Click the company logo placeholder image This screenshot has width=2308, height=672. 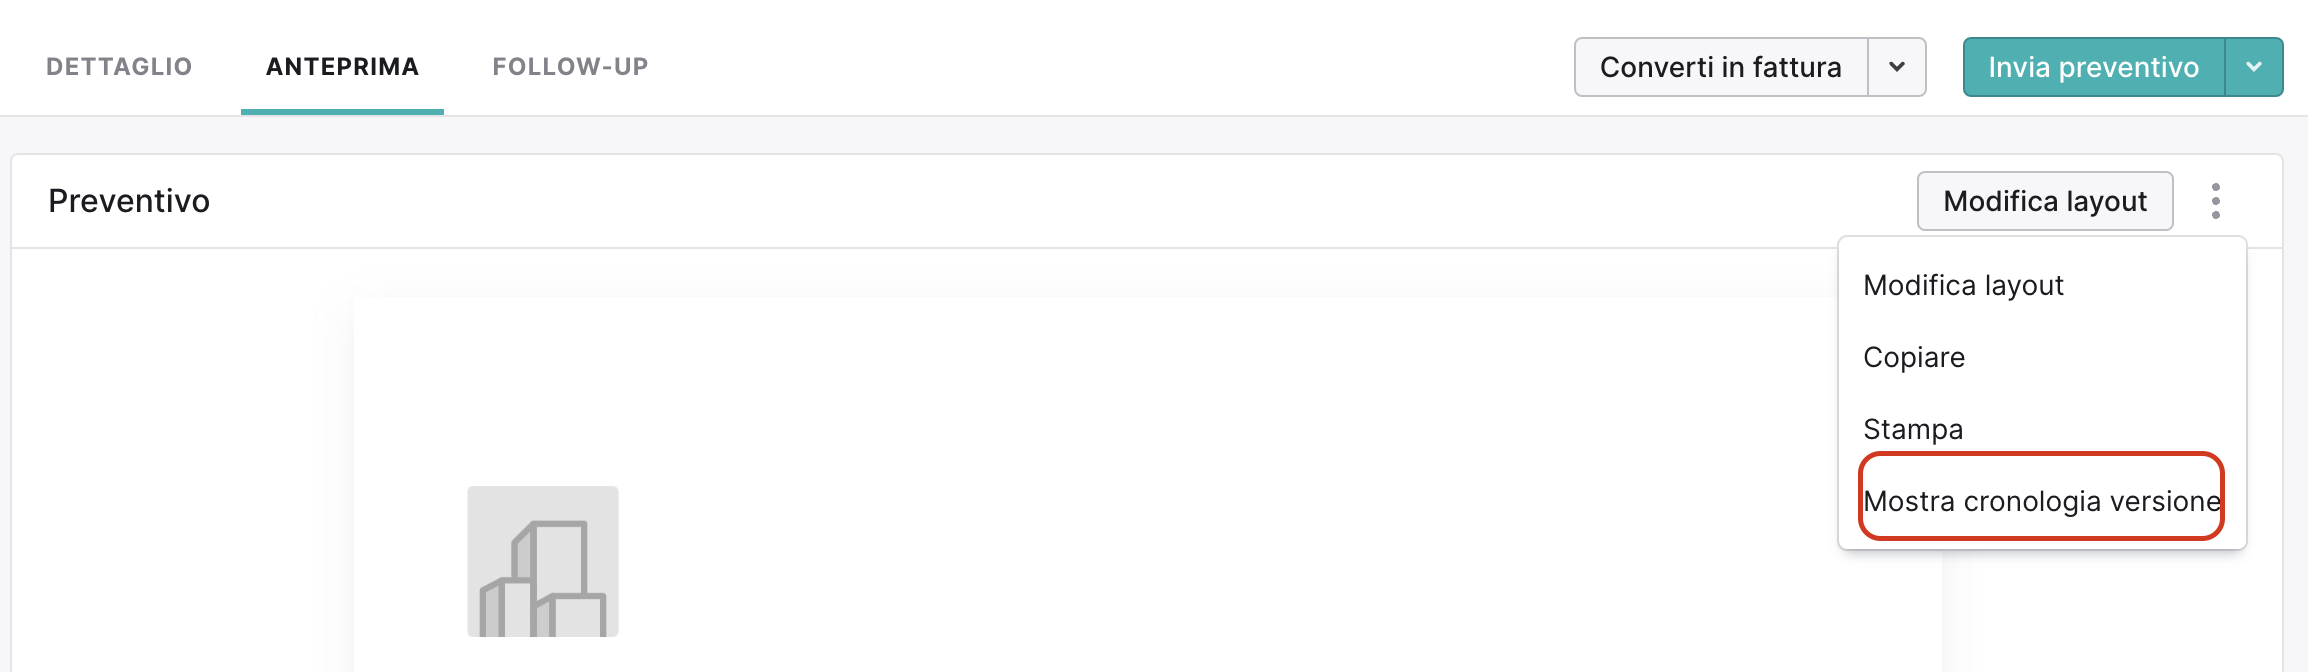[543, 561]
